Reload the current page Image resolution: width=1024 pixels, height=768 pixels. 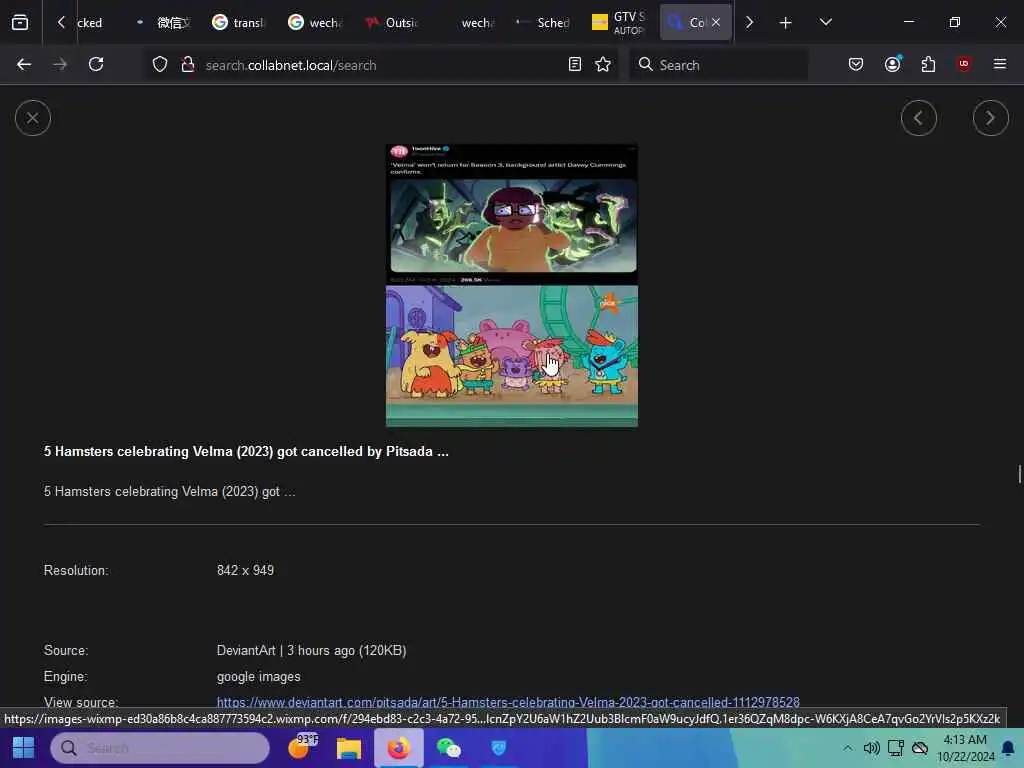point(96,65)
